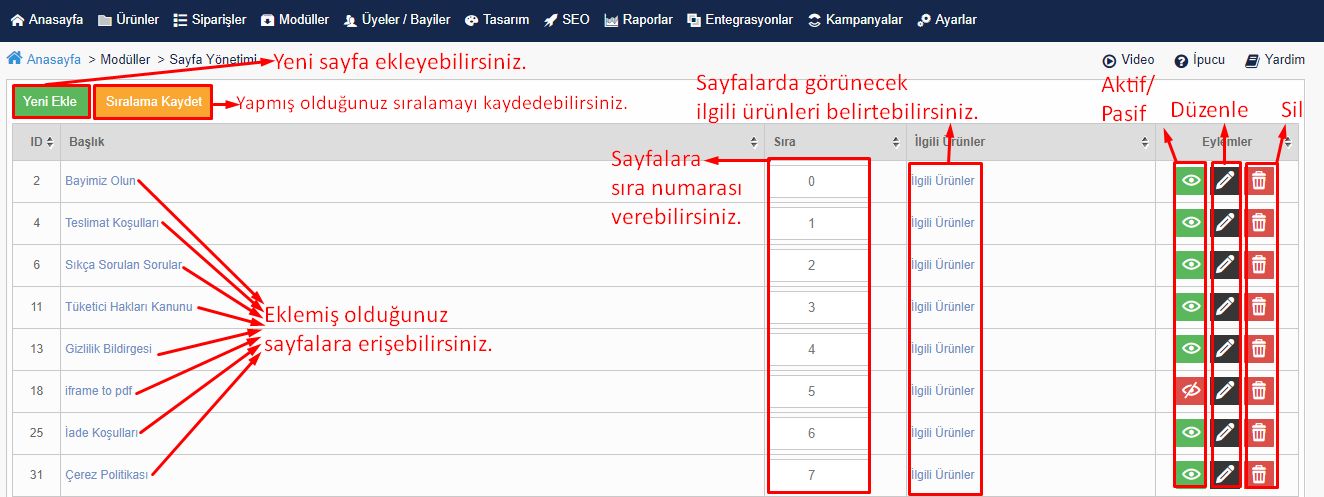Open the İpucu tip link
Viewport: 1324px width, 497px height.
(x=1199, y=60)
